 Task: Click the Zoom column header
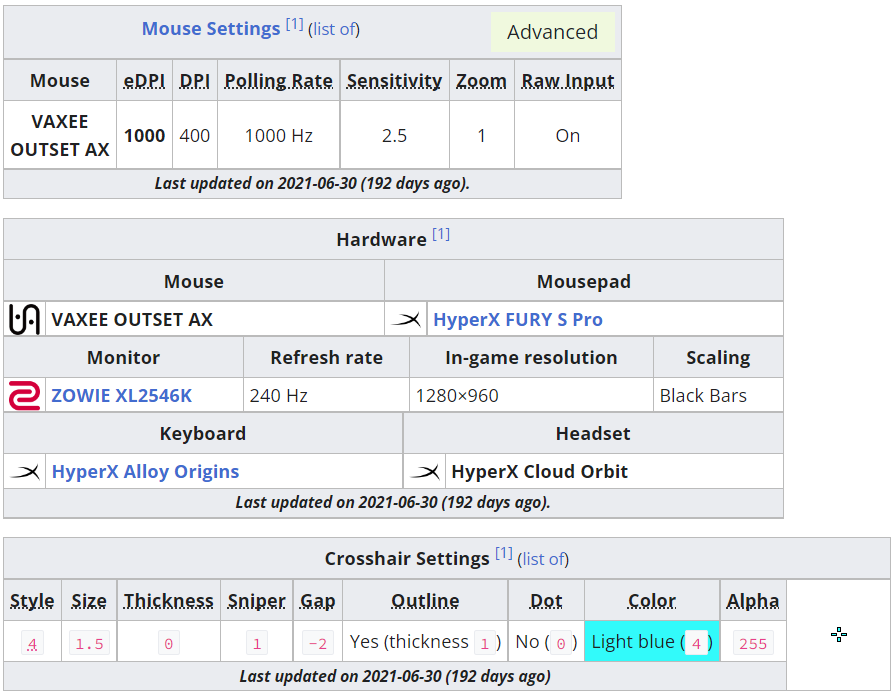[x=481, y=81]
